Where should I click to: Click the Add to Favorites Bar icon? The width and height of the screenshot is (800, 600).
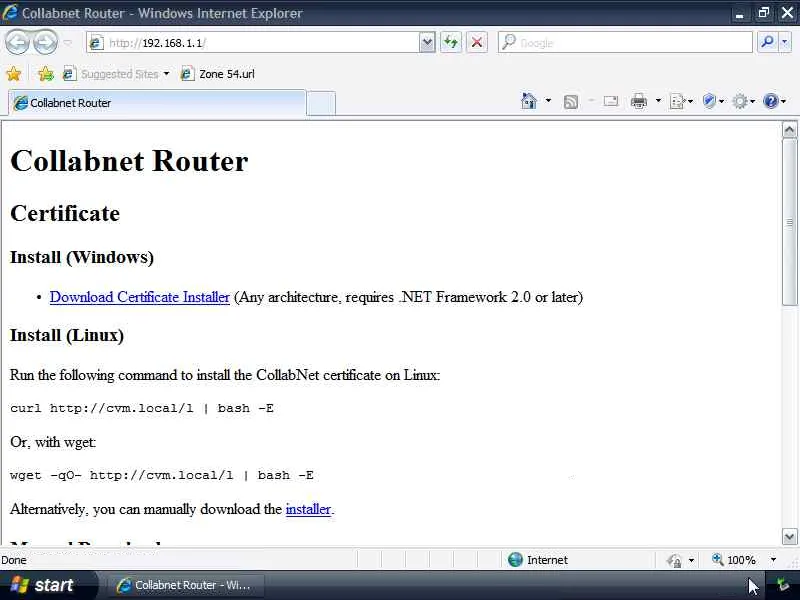(x=45, y=74)
